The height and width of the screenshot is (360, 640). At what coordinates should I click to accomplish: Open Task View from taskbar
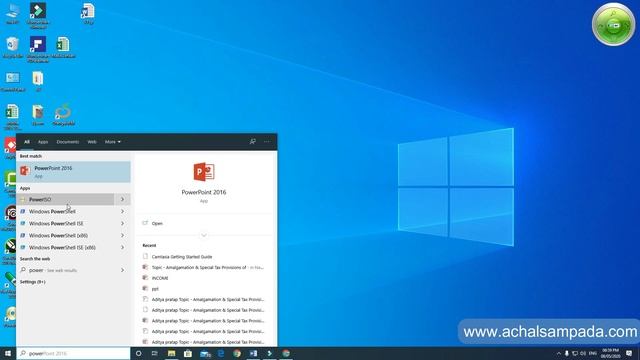point(154,353)
